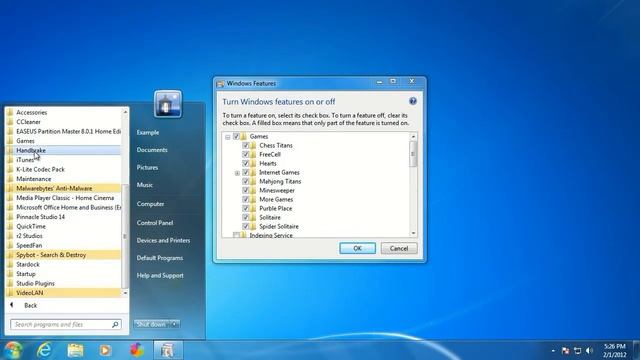The image size is (640, 360).
Task: Uncheck the Minesweeper checkbox
Action: coord(246,190)
